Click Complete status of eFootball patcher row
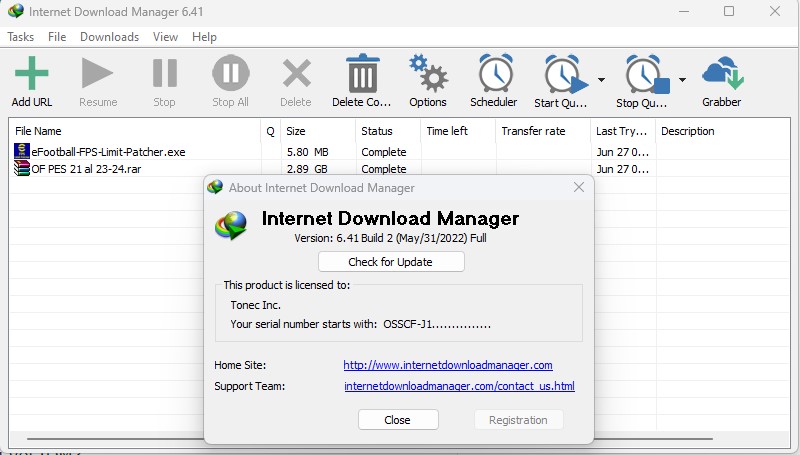Screen dimensions: 800x455 [384, 152]
